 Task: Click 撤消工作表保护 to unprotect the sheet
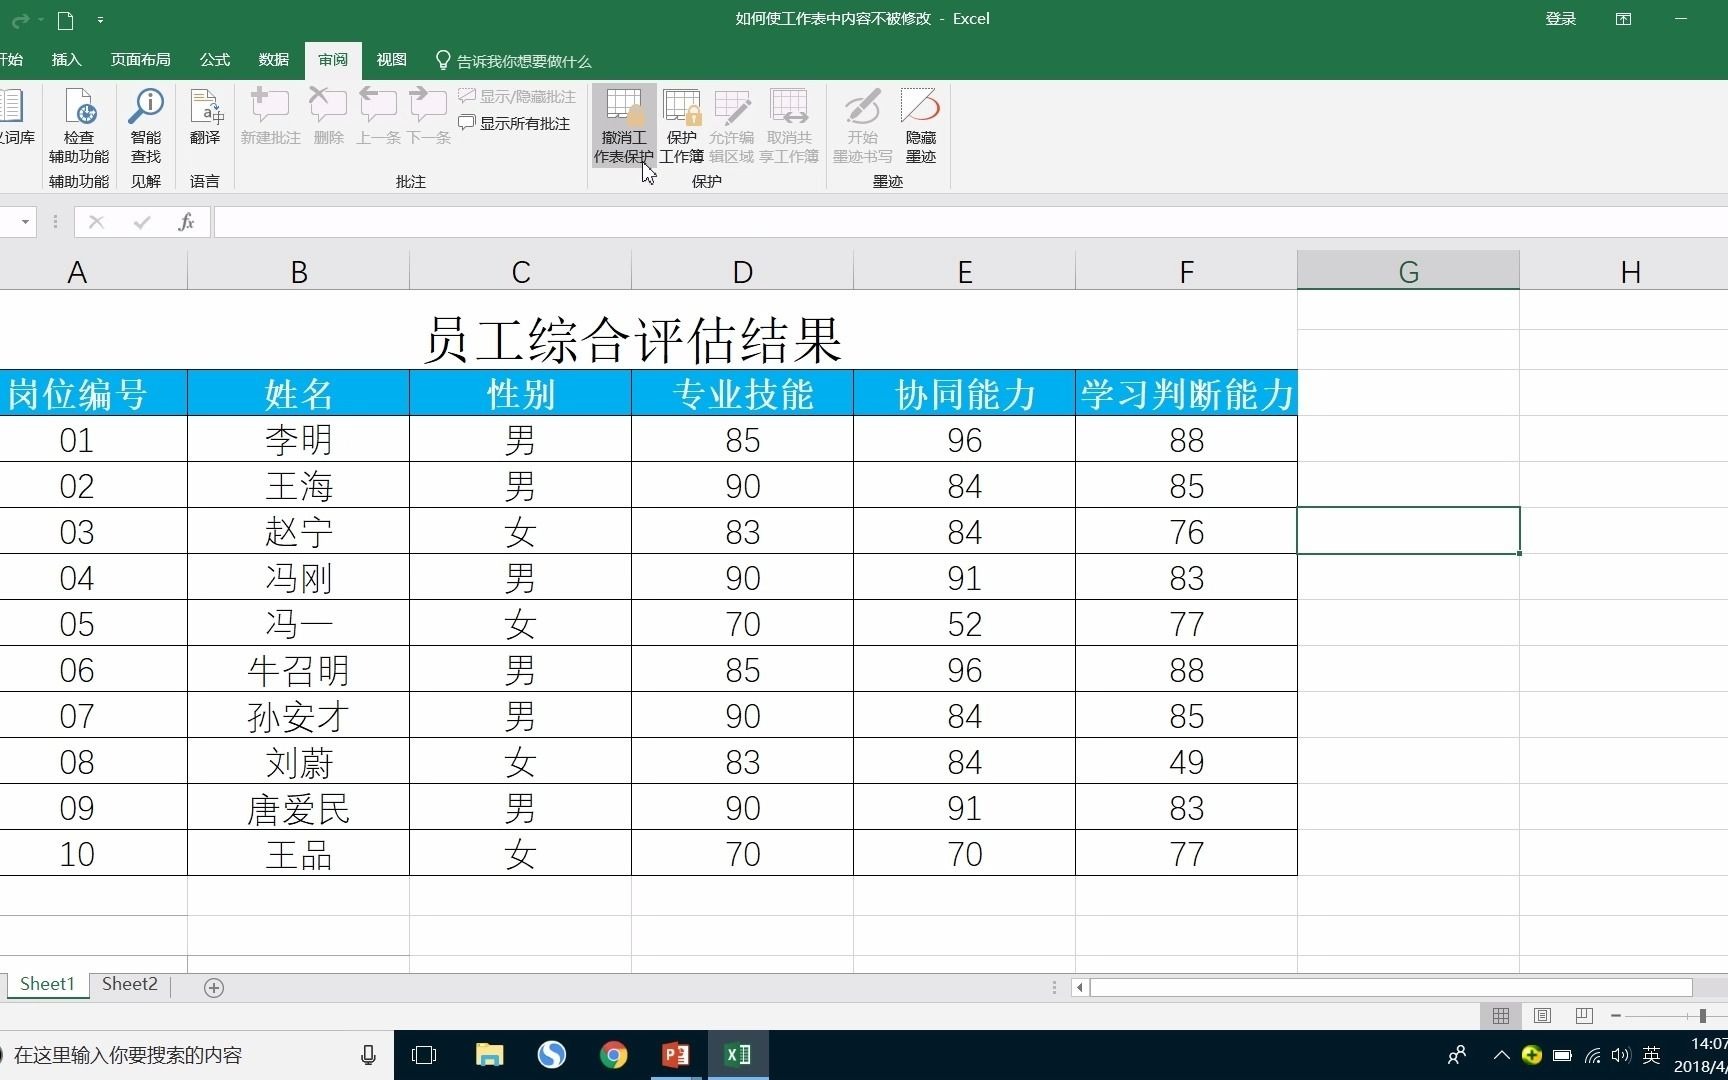(623, 123)
